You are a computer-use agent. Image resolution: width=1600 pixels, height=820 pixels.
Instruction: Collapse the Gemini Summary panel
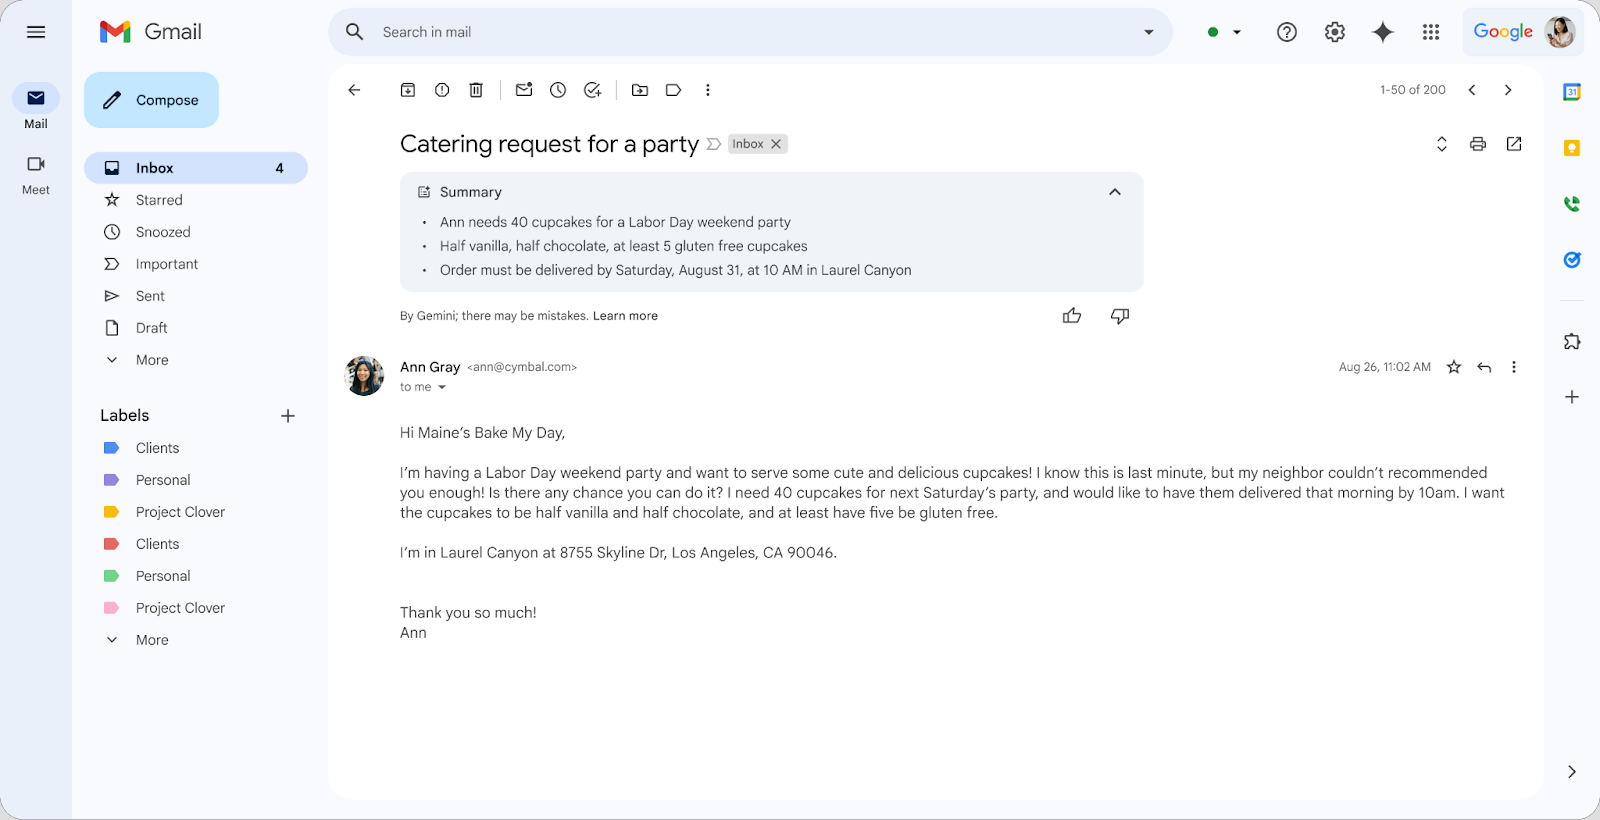point(1114,191)
